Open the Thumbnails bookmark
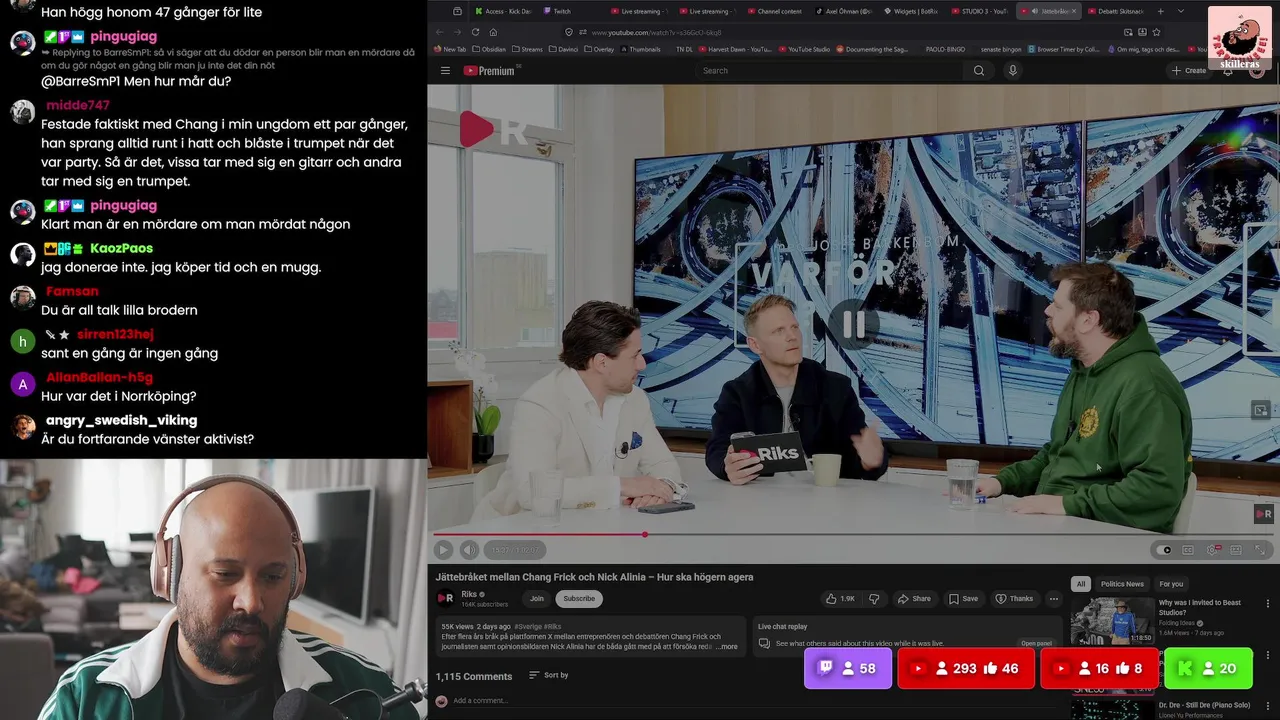Screen dimensions: 1280x720 click(x=640, y=49)
